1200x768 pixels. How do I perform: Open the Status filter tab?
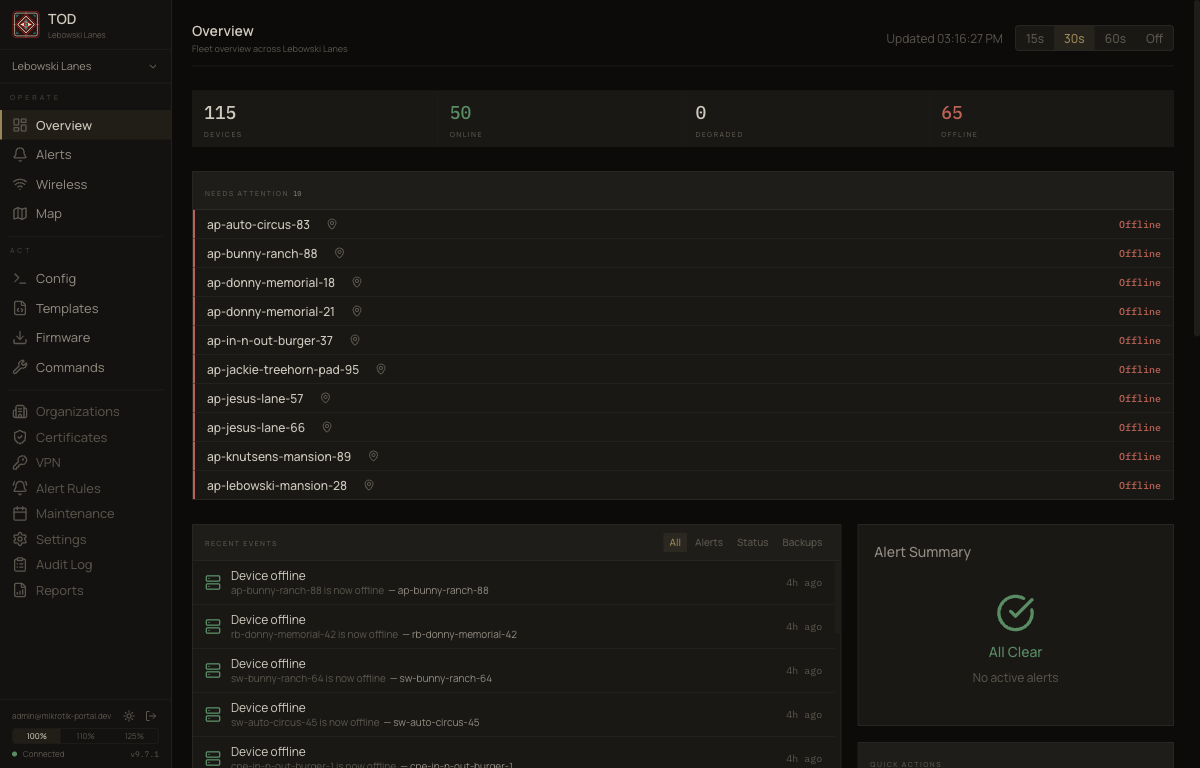point(752,542)
